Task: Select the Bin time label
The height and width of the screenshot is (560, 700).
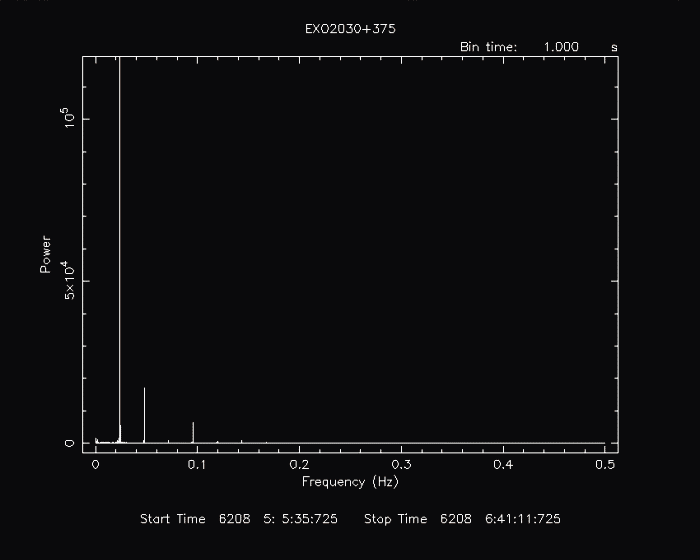Action: (488, 47)
